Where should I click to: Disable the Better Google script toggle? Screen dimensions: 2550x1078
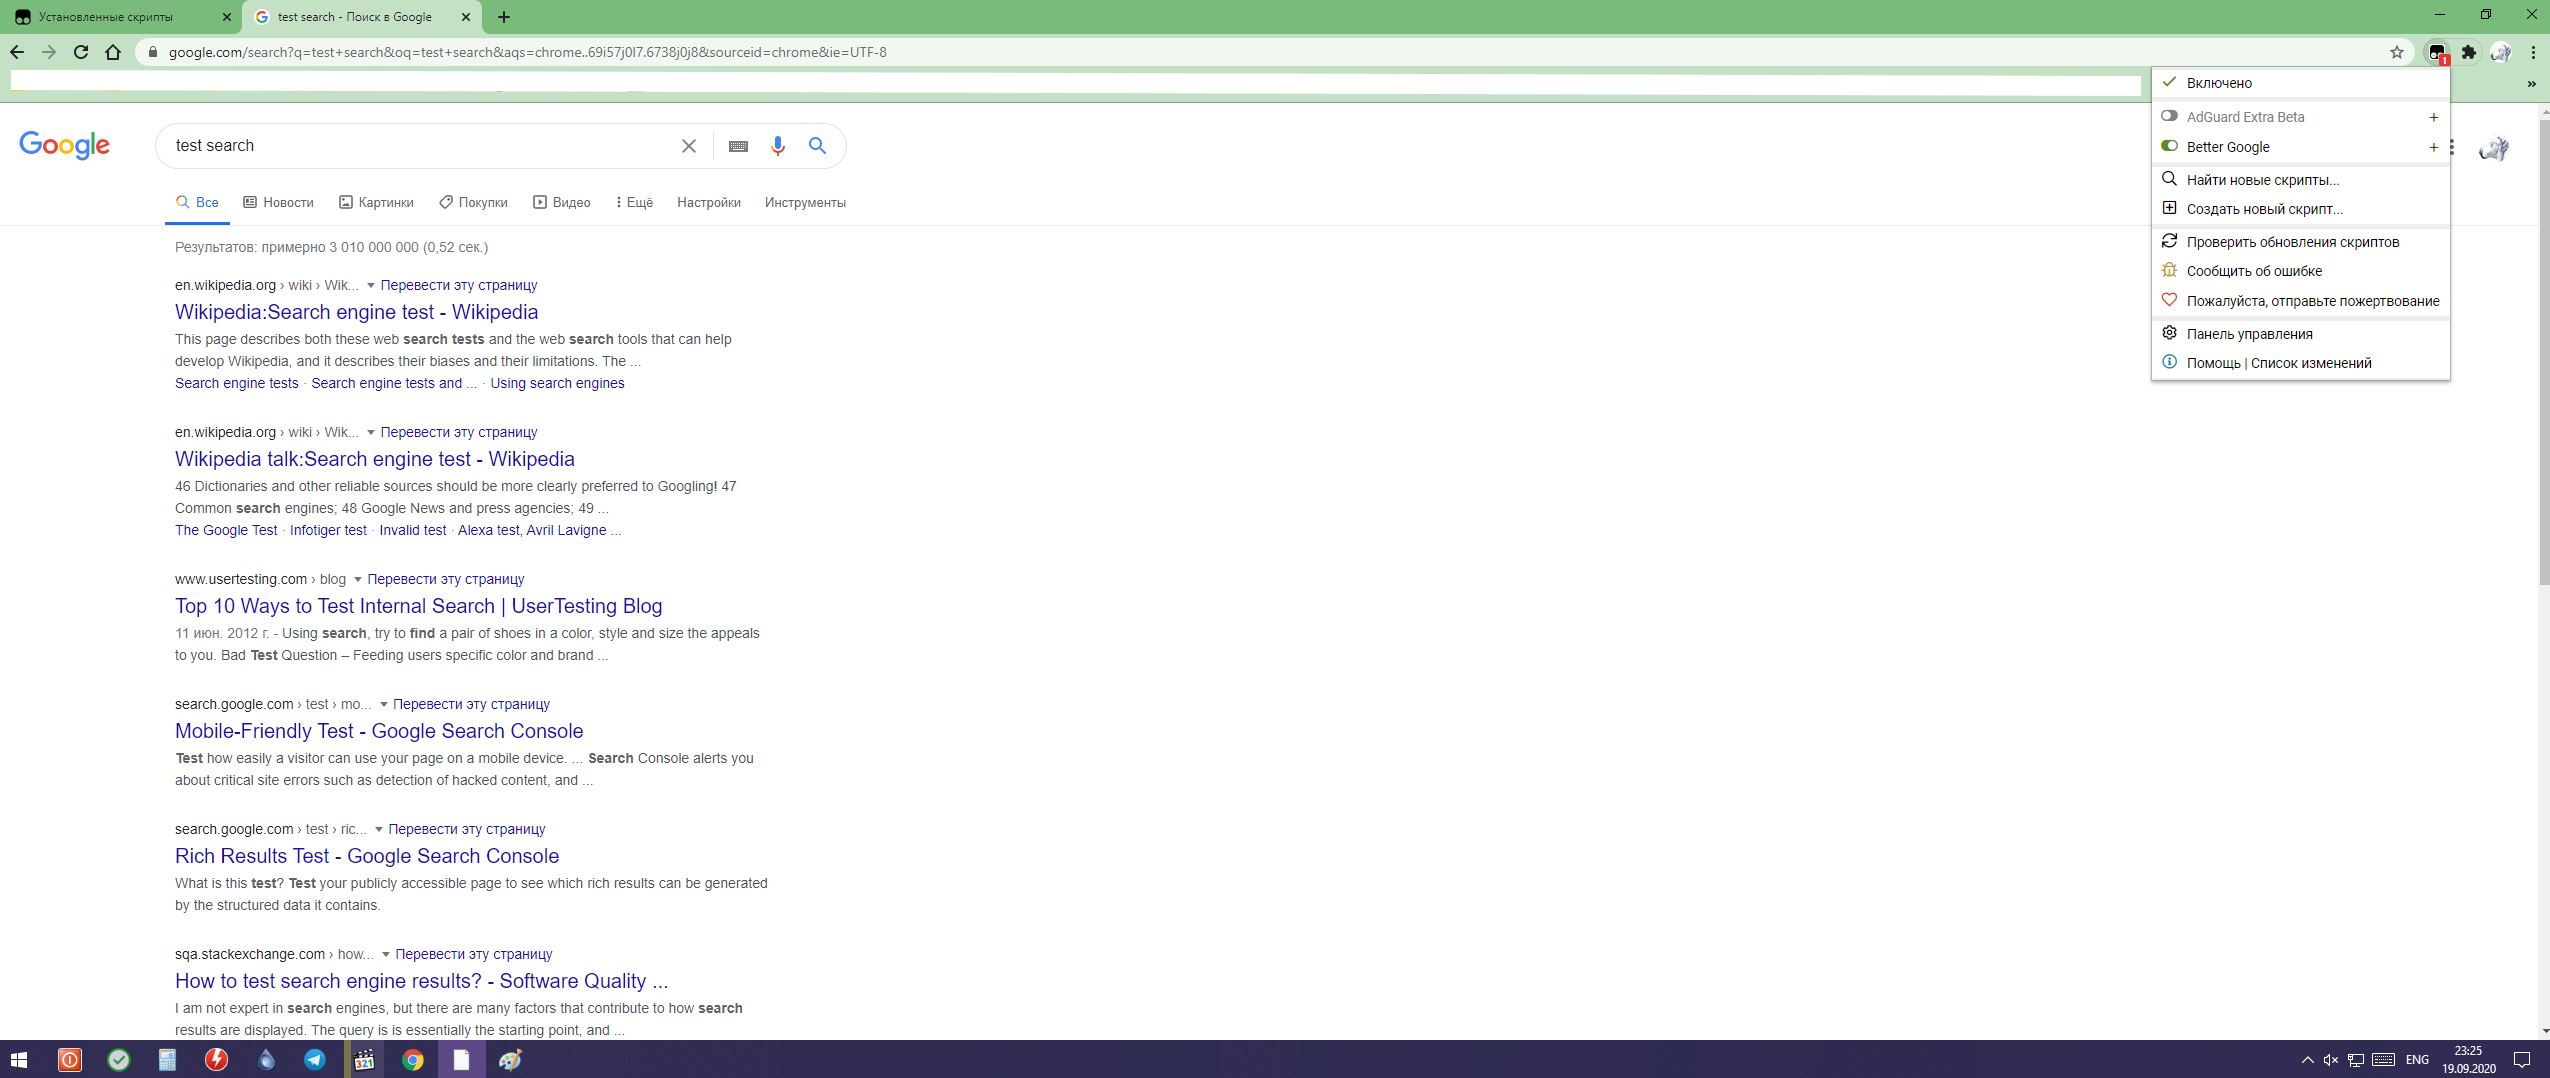(2169, 146)
